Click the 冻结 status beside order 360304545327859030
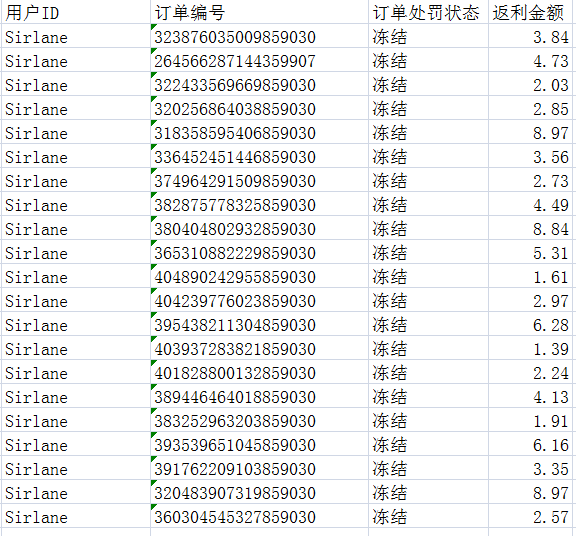Viewport: 576px width, 536px height. tap(390, 517)
